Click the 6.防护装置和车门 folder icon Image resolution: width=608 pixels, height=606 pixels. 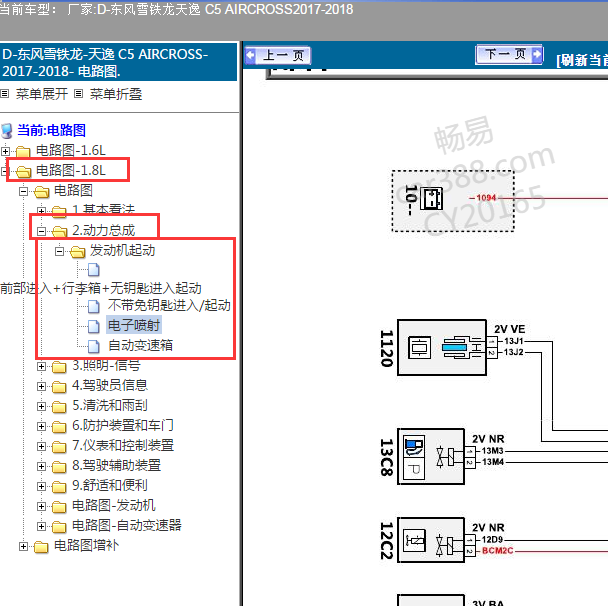pos(59,426)
